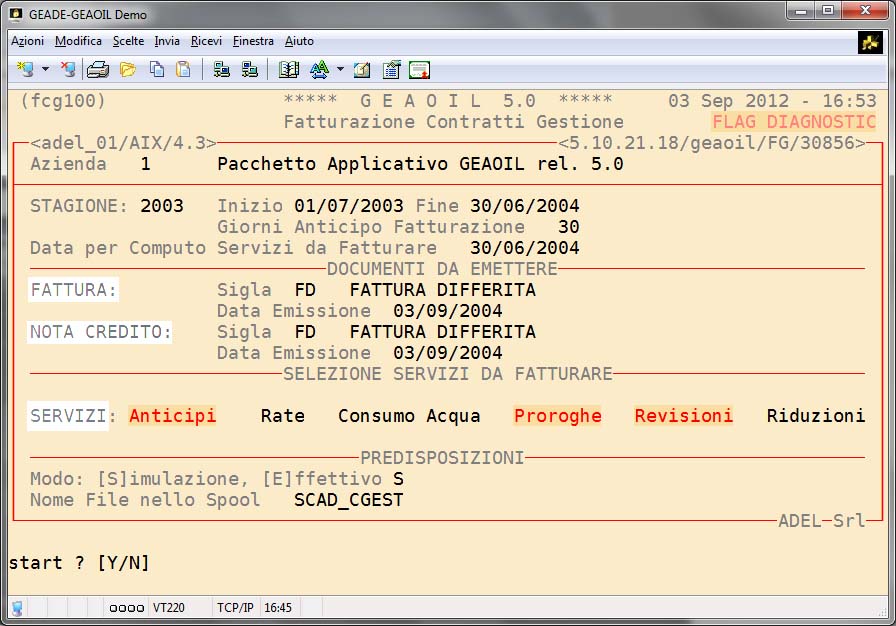Click the new connection toolbar icon

pyautogui.click(x=25, y=69)
